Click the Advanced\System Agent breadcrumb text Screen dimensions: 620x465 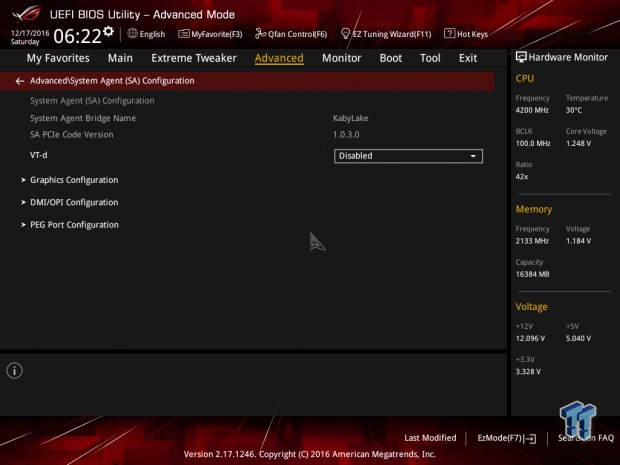tap(112, 81)
